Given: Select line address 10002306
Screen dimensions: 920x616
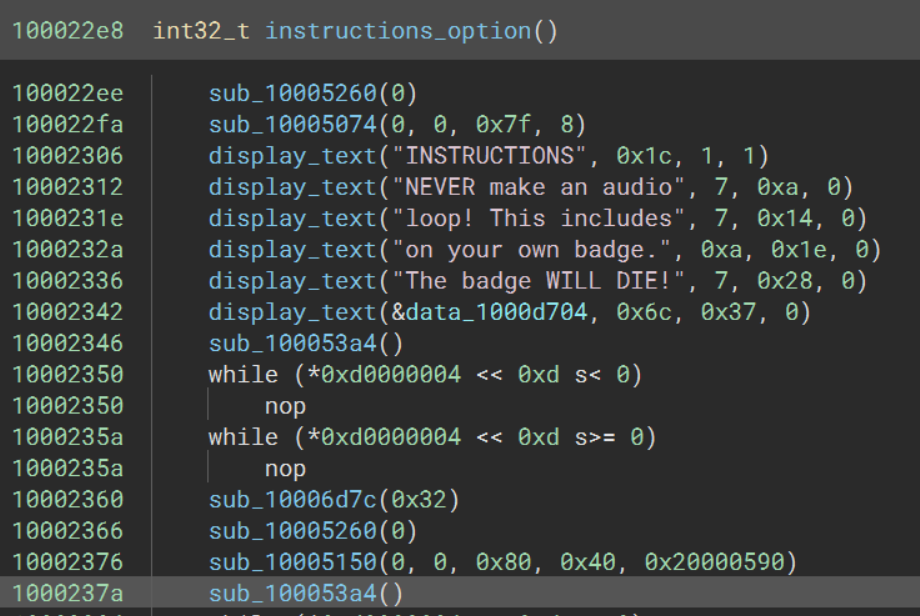Looking at the screenshot, I should coord(68,156).
